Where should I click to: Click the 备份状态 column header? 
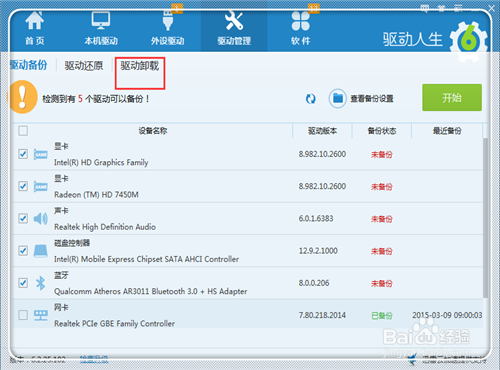(382, 131)
